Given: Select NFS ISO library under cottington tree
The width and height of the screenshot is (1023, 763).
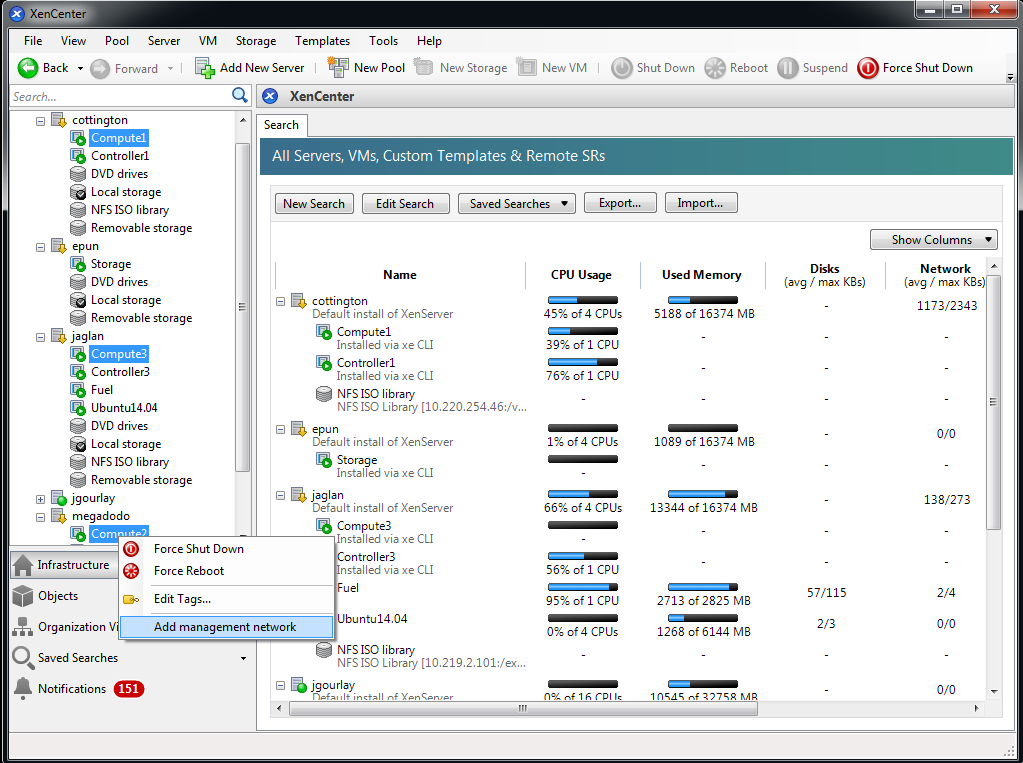Looking at the screenshot, I should tap(130, 210).
